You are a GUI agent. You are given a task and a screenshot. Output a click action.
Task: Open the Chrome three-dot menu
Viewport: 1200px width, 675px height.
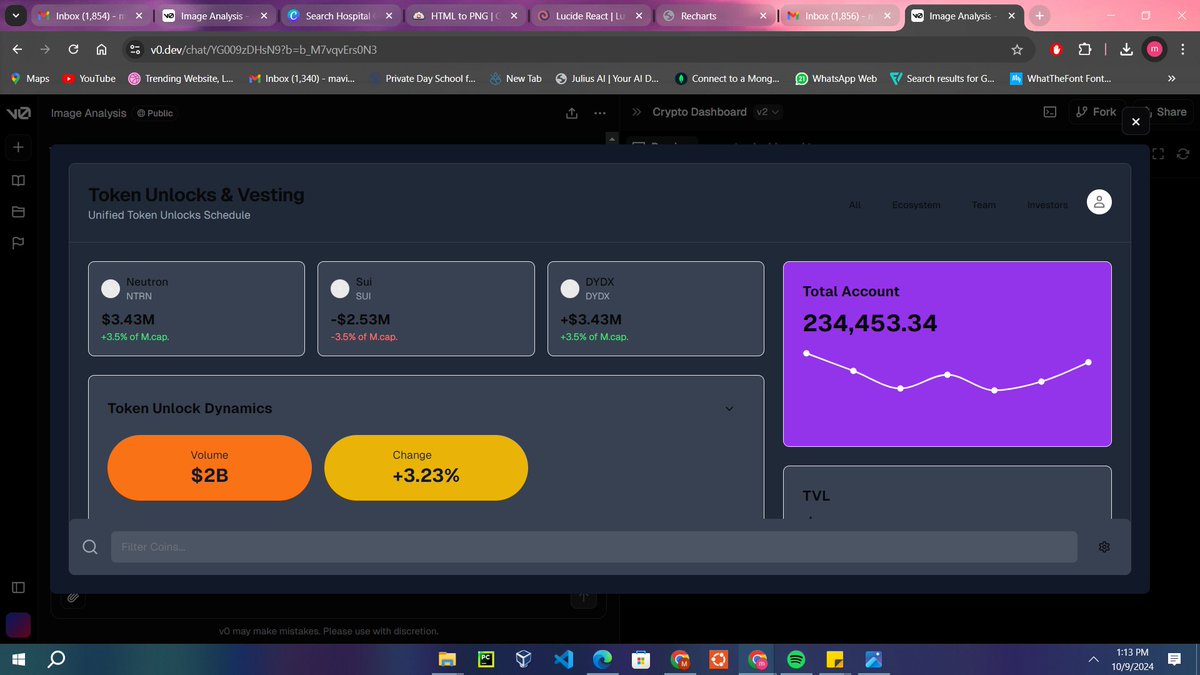[x=1183, y=50]
